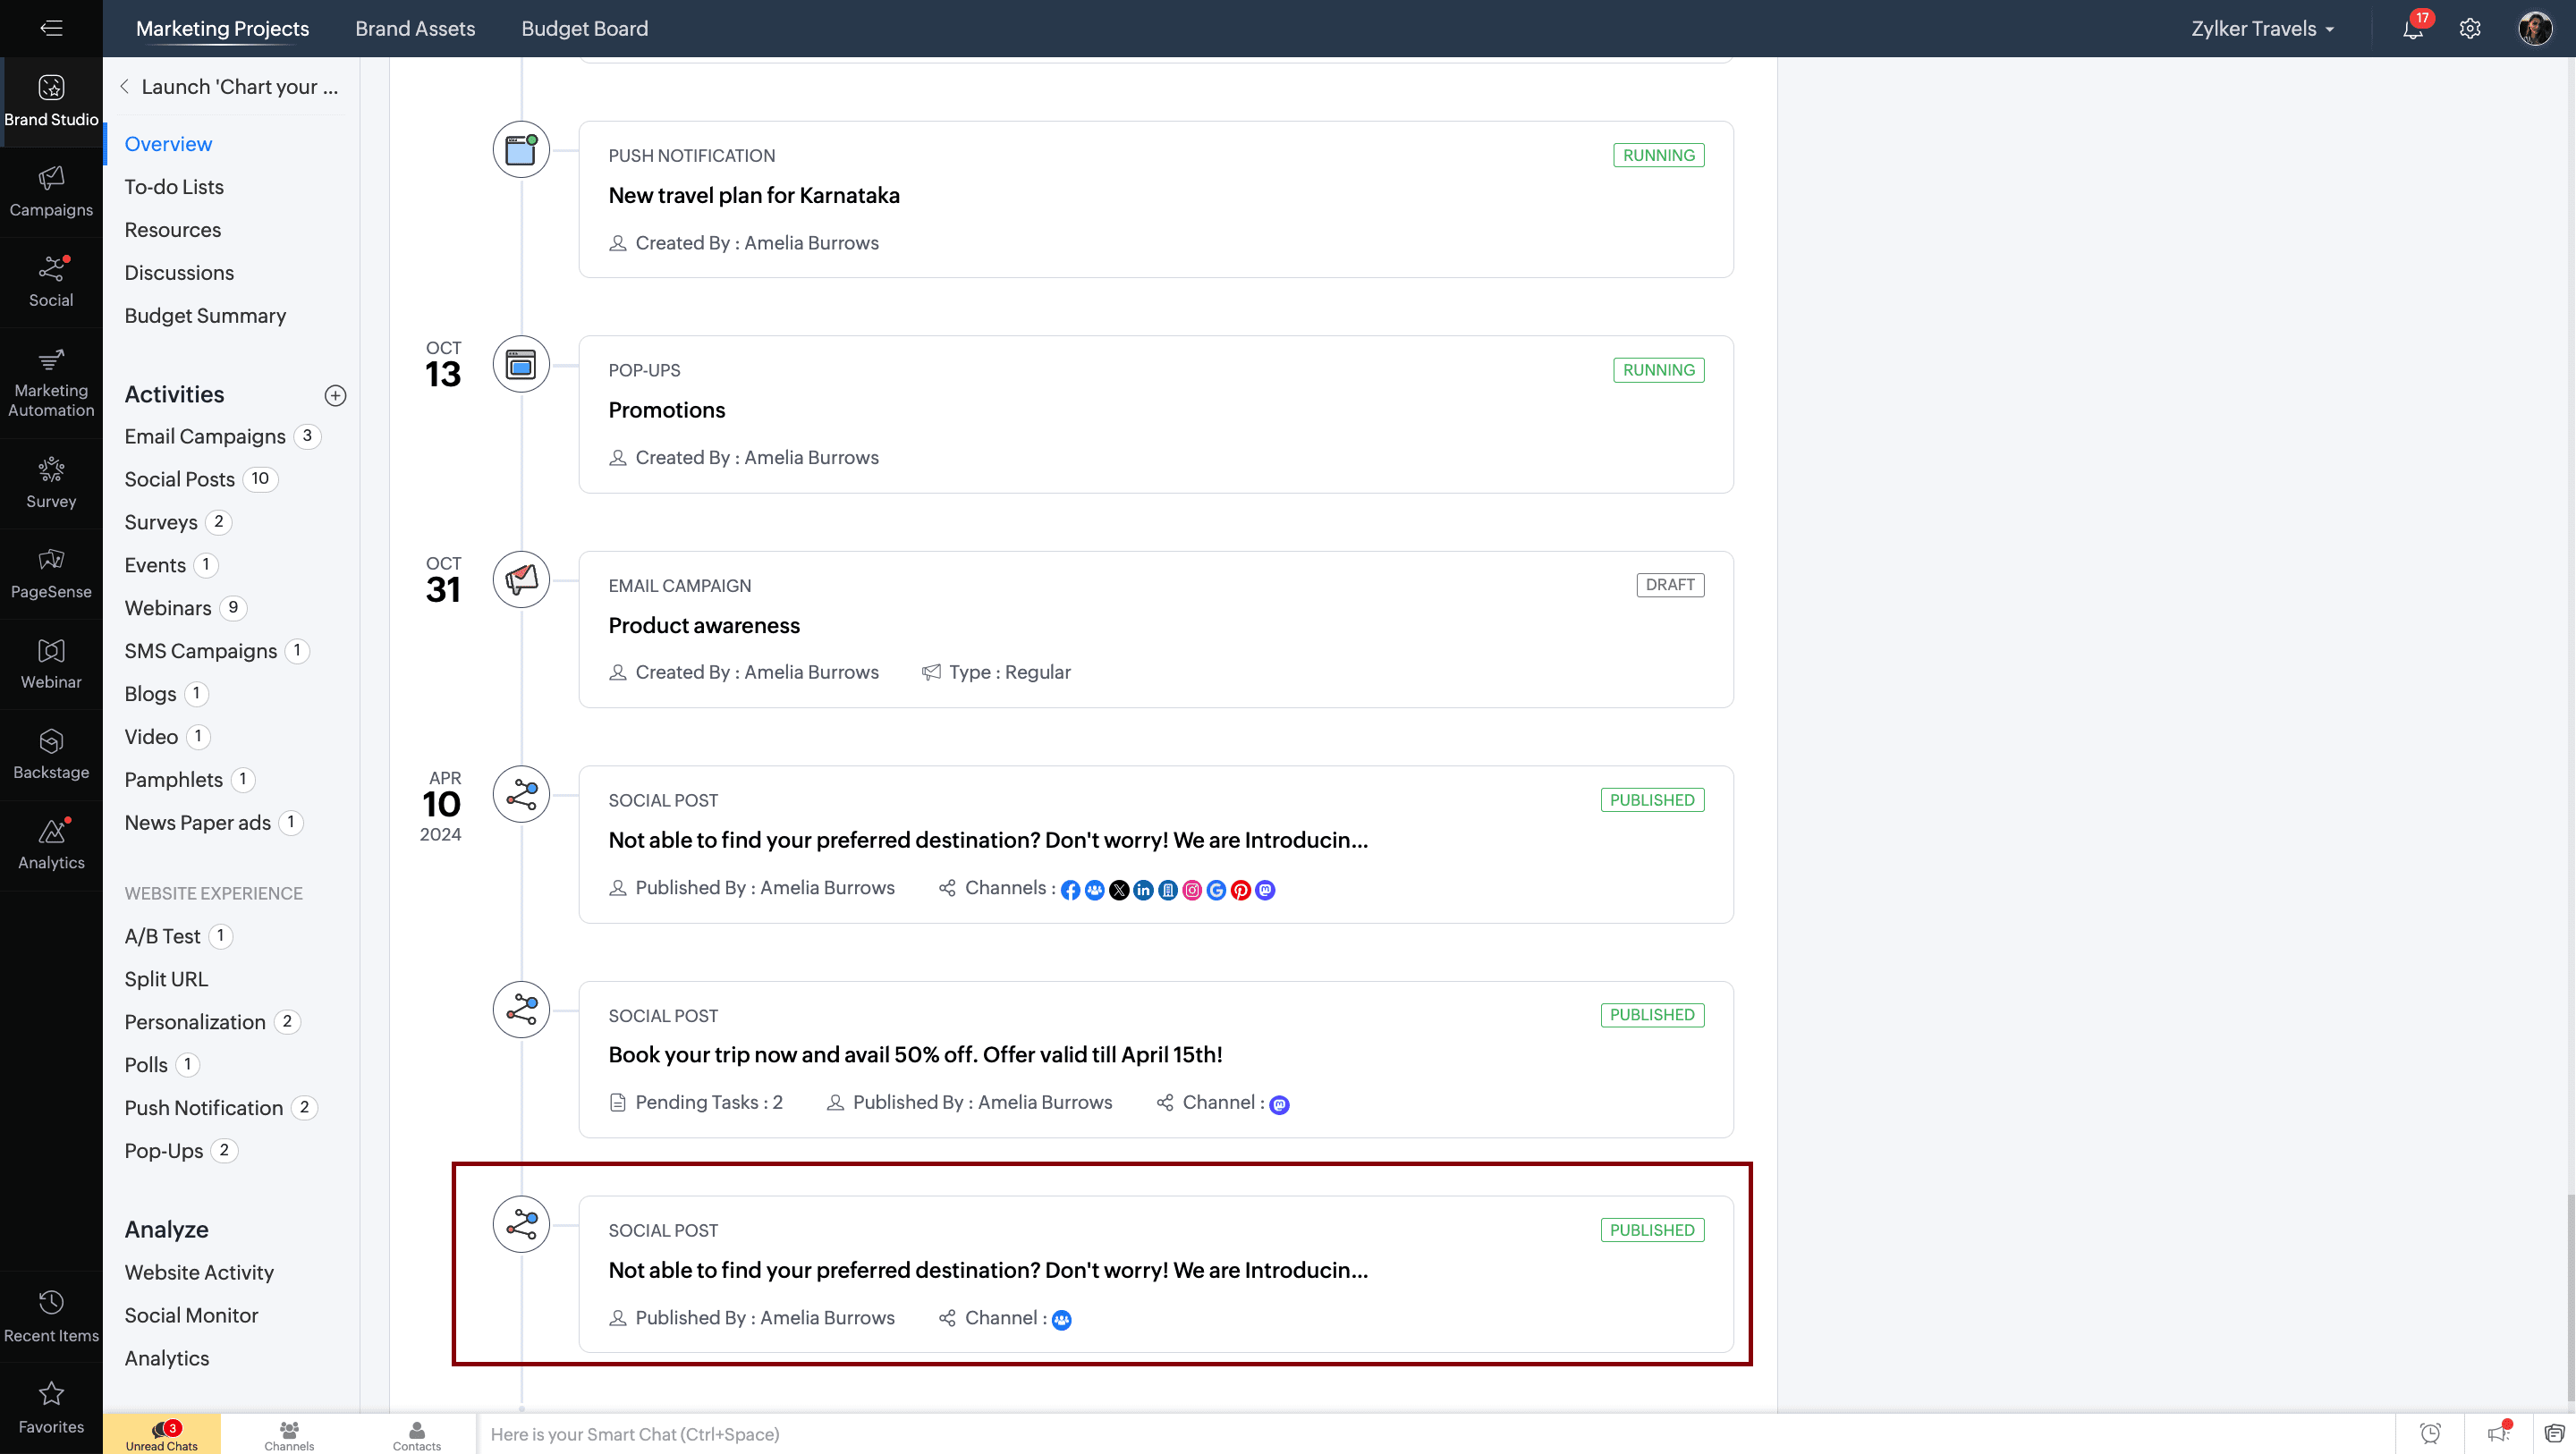The width and height of the screenshot is (2576, 1454).
Task: Click the Mastodon channel icon on 50% off post
Action: click(1279, 1104)
